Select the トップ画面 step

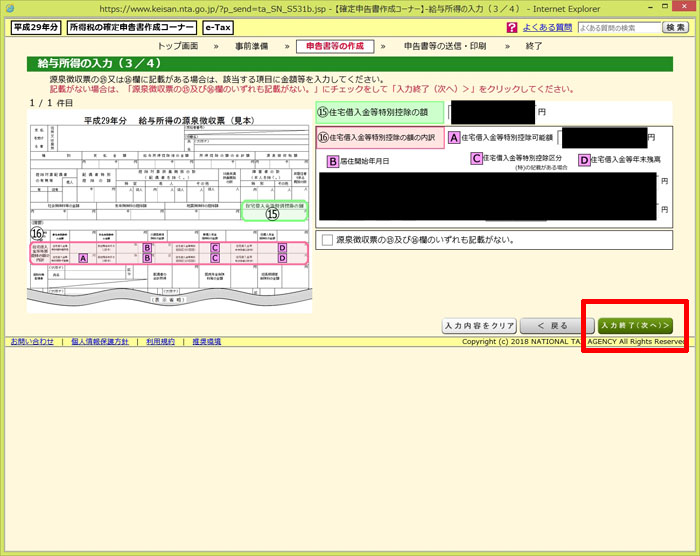(178, 46)
